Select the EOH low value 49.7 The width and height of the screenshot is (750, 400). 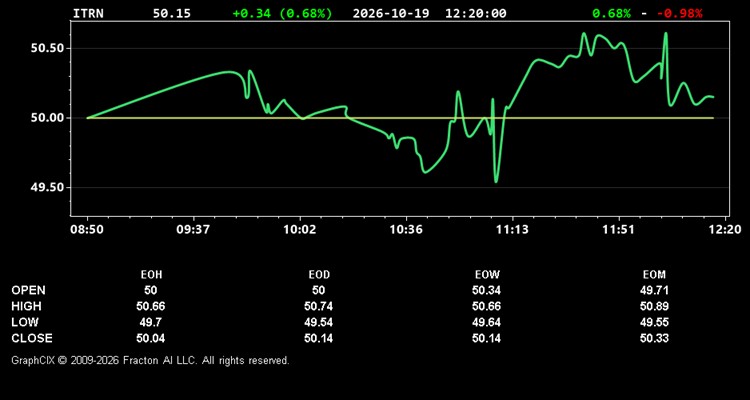[151, 322]
